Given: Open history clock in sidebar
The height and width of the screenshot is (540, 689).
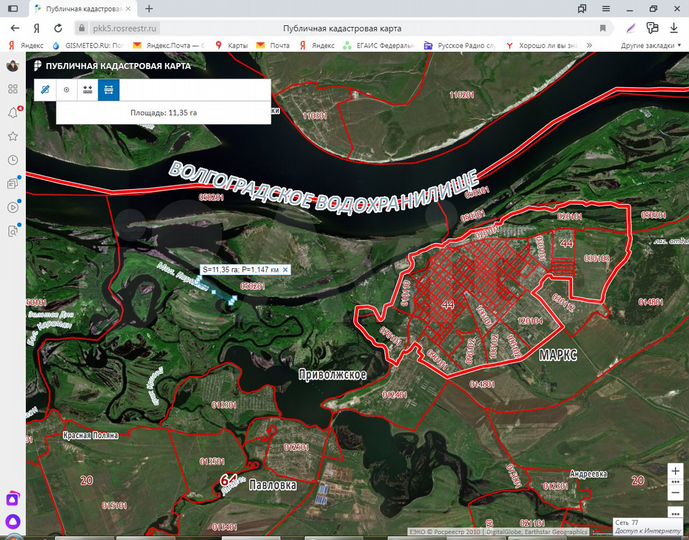Looking at the screenshot, I should (x=13, y=160).
